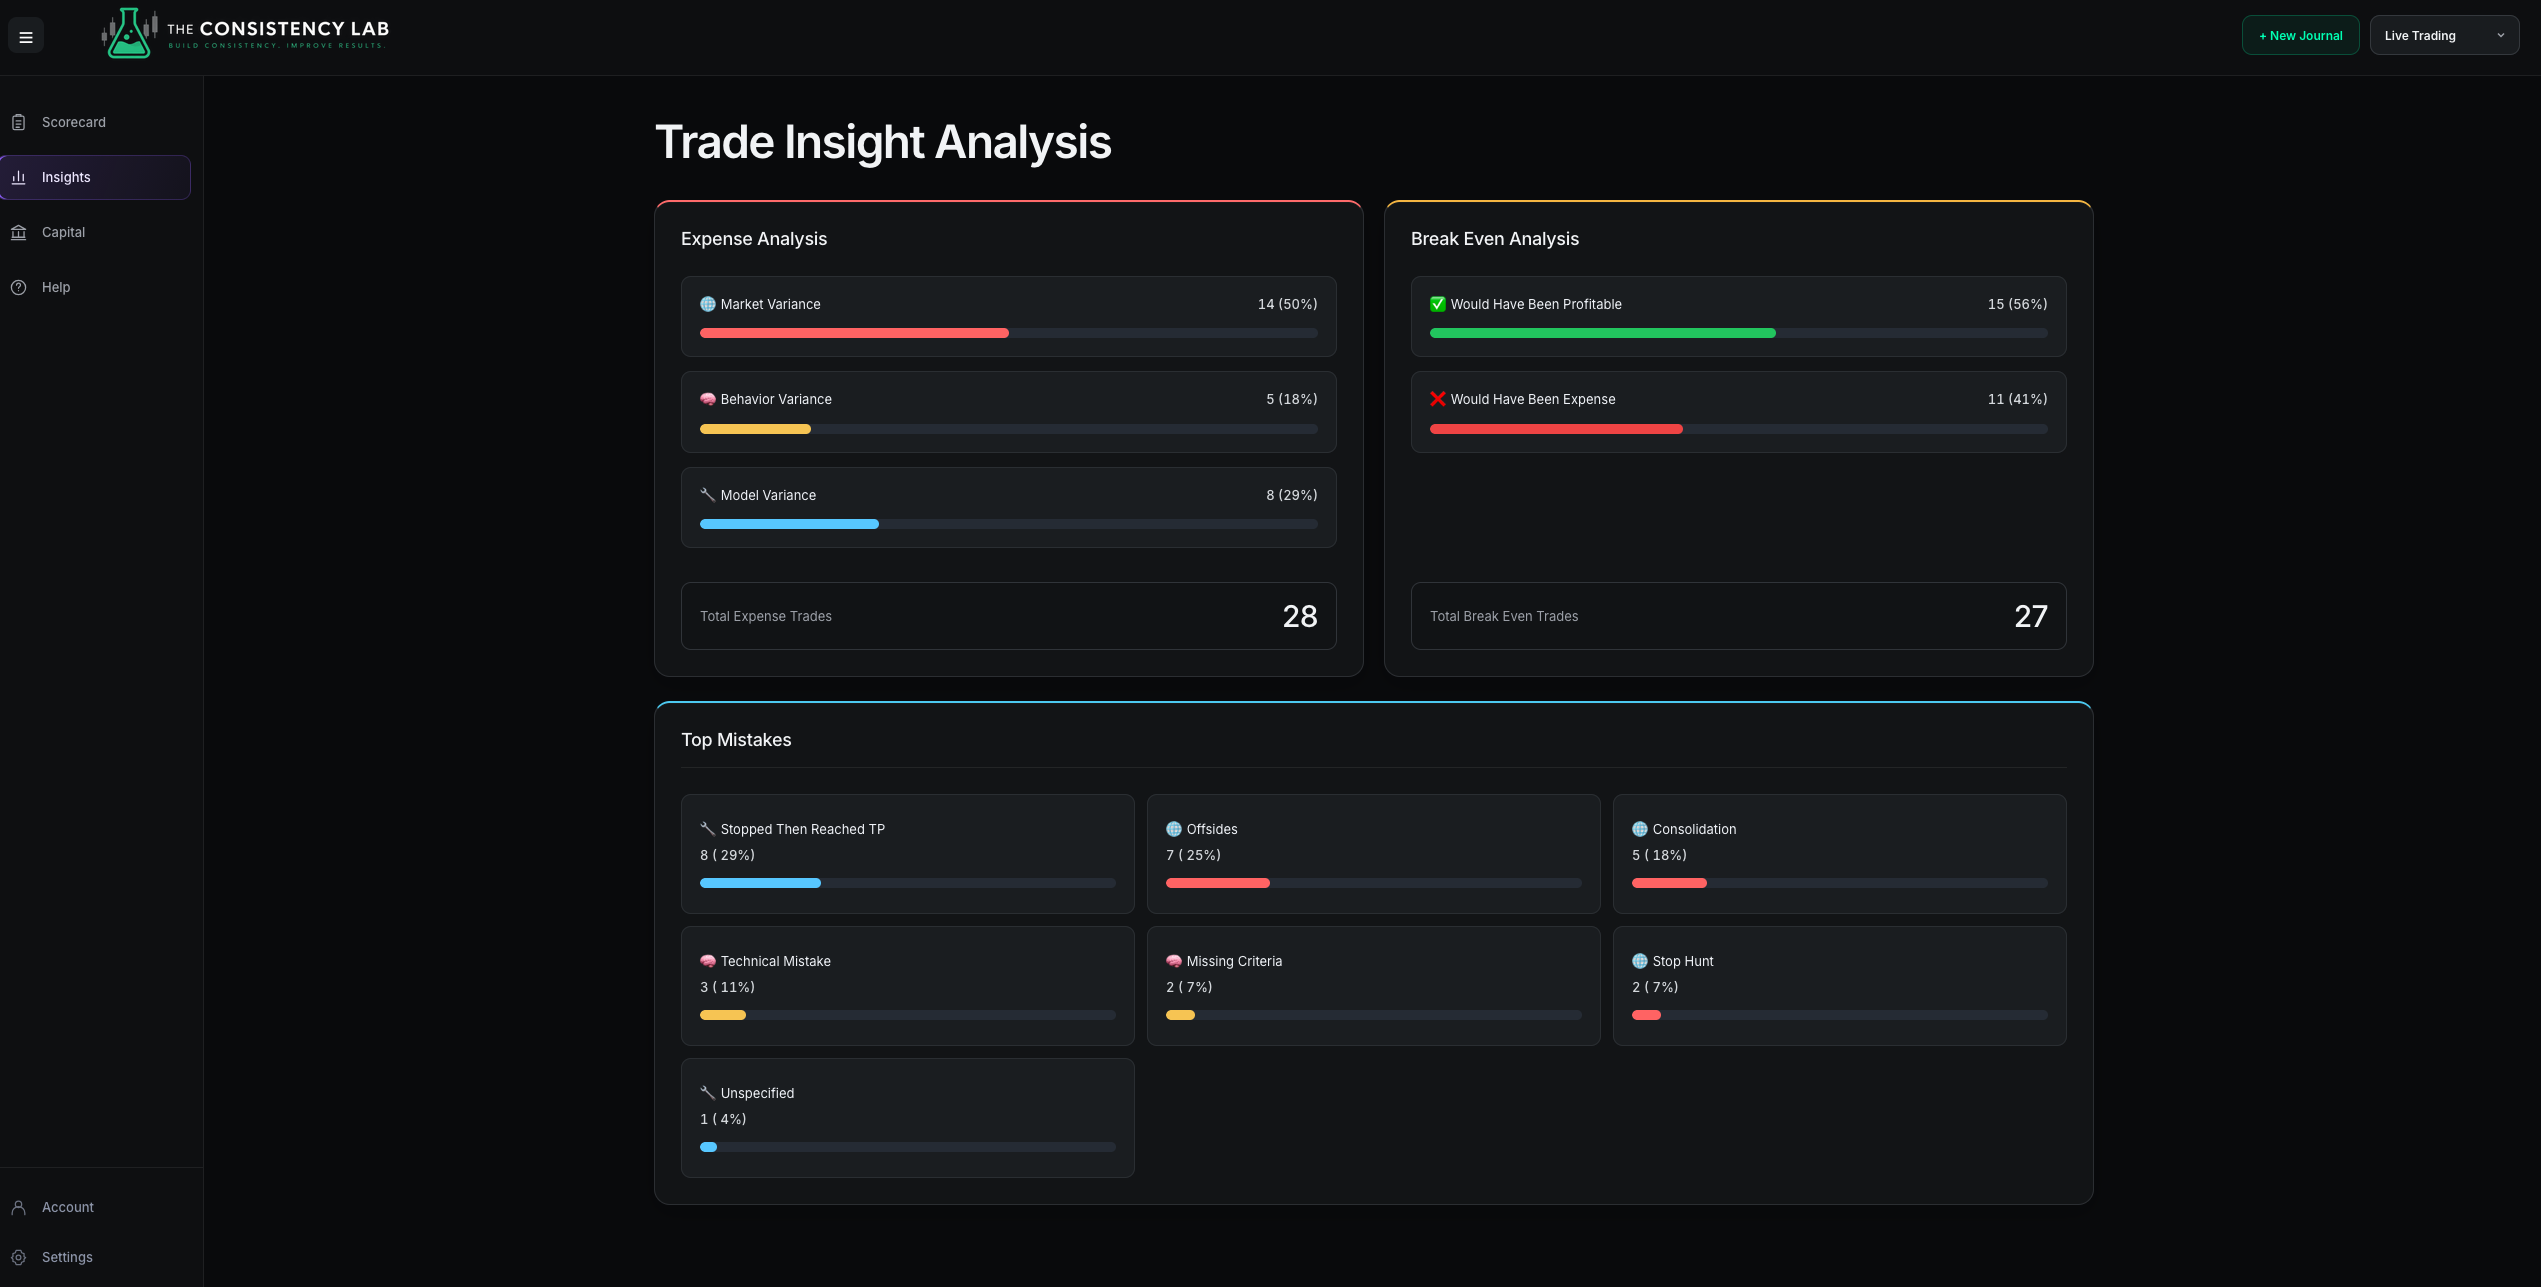Select the Stop Hunt mistake card
The width and height of the screenshot is (2541, 1287).
pos(1839,986)
